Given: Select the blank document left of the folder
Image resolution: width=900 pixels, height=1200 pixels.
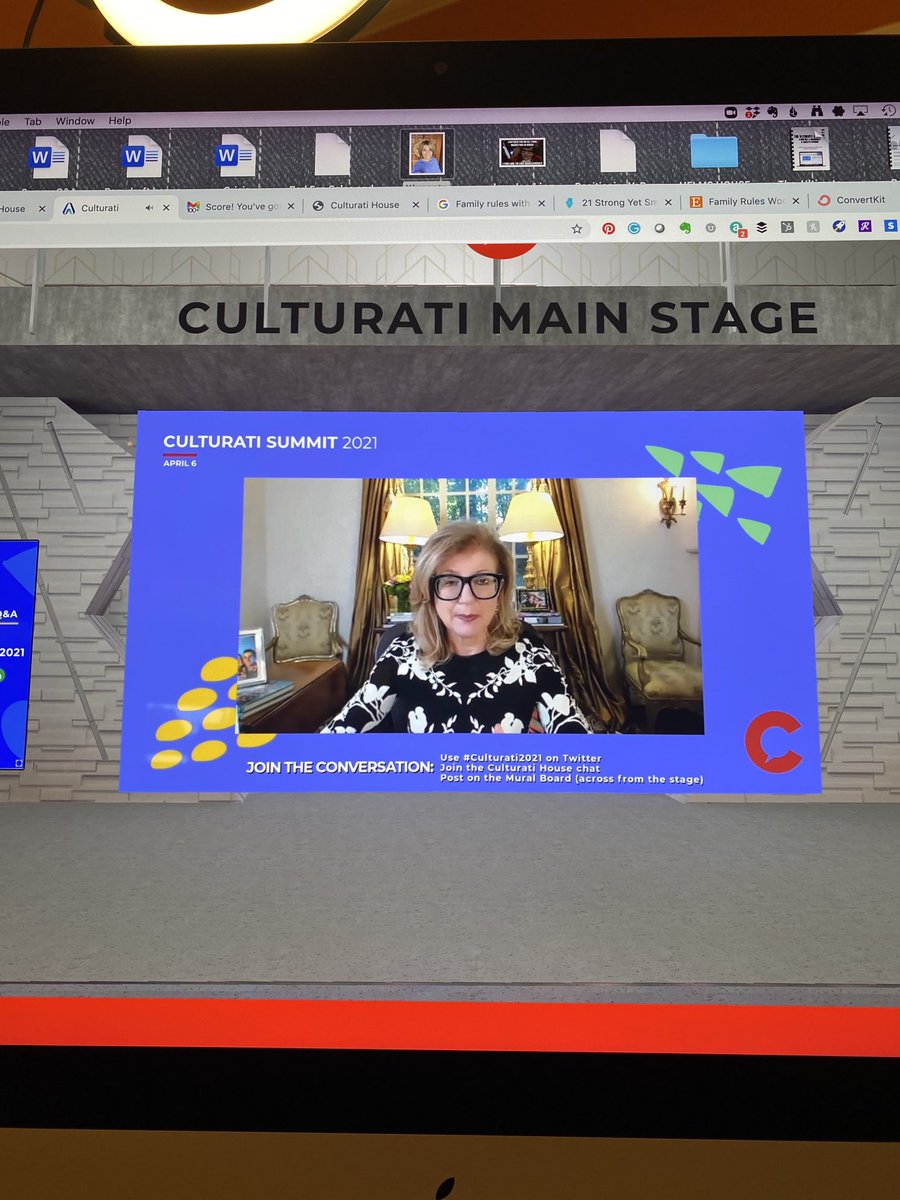Looking at the screenshot, I should 618,151.
